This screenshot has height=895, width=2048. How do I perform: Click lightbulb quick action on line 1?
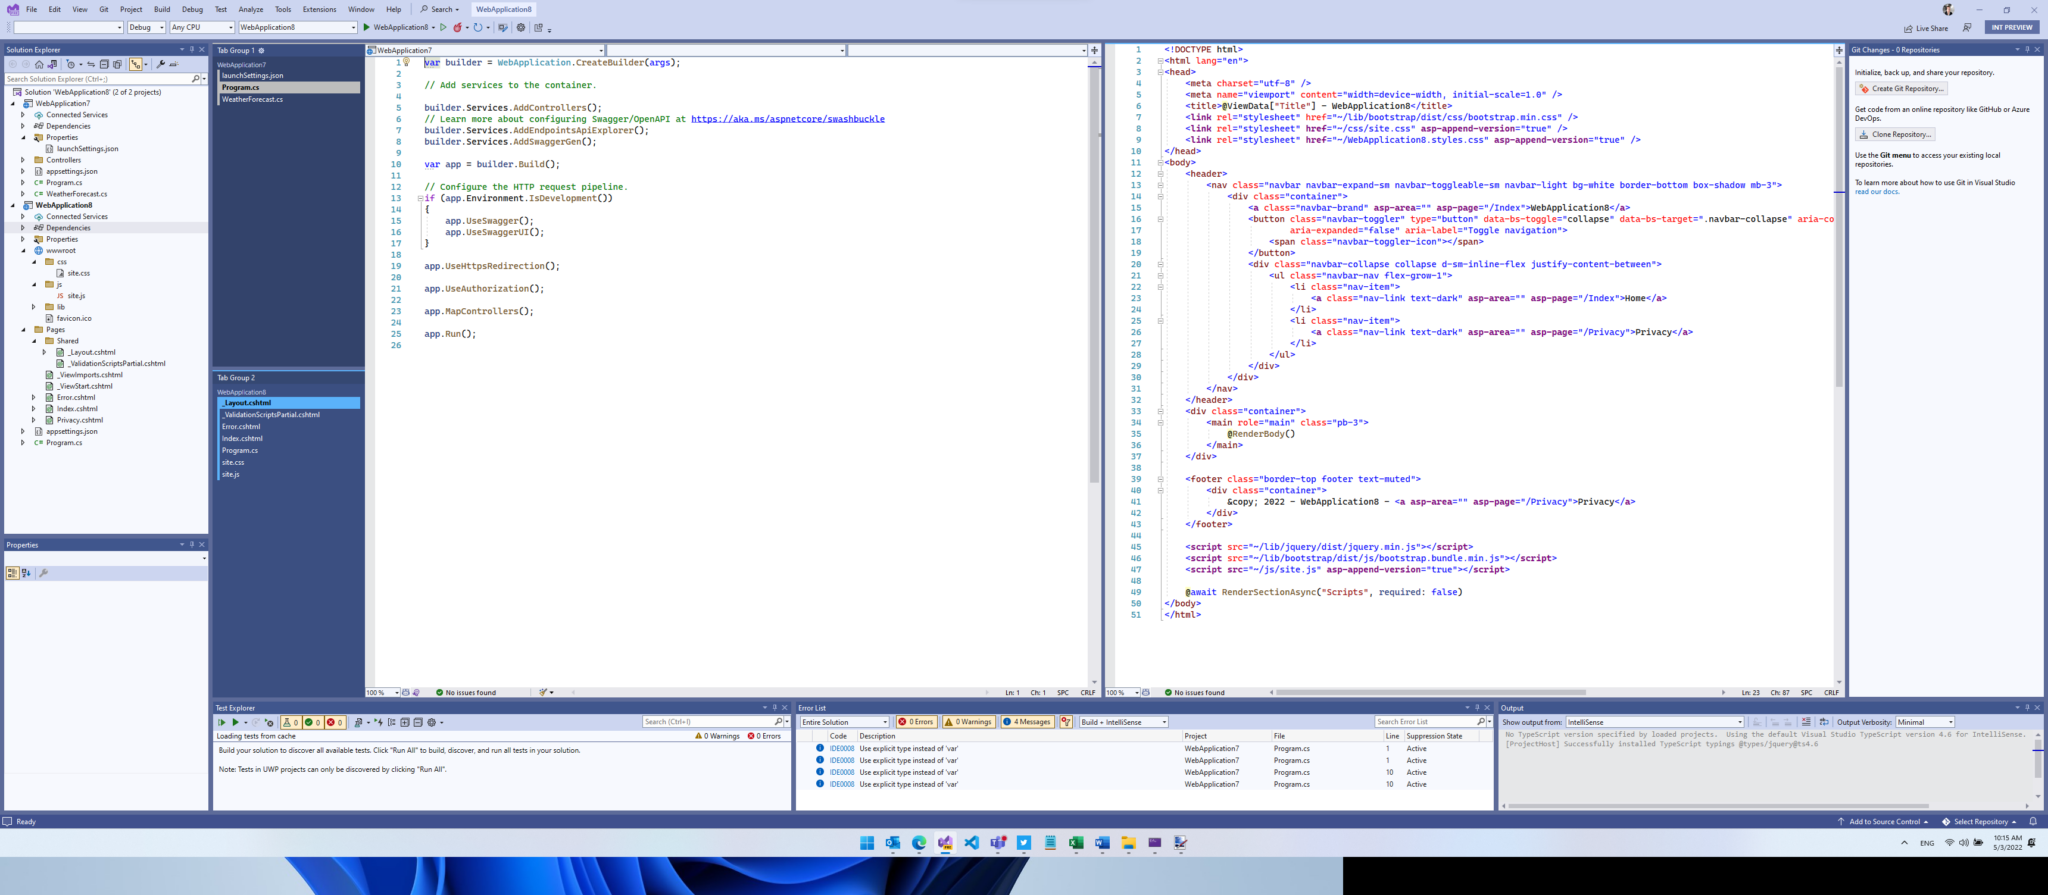tap(407, 62)
